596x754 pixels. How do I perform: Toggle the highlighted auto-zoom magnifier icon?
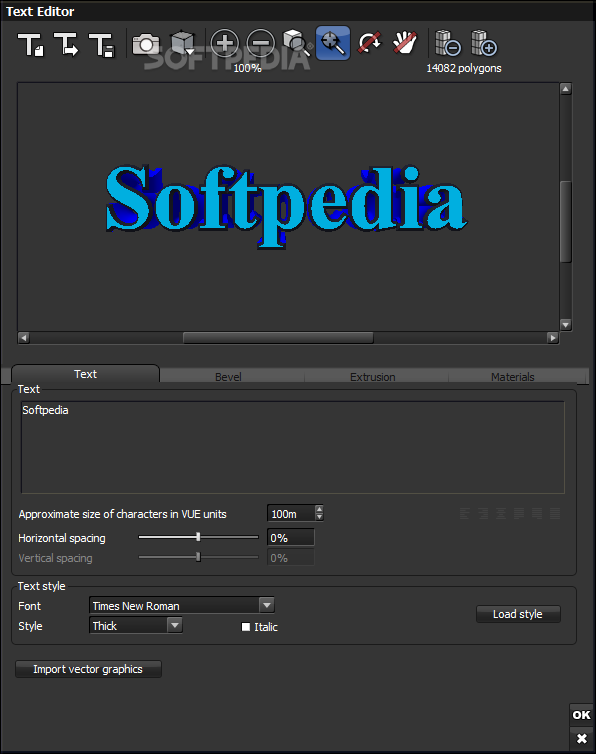(x=333, y=43)
